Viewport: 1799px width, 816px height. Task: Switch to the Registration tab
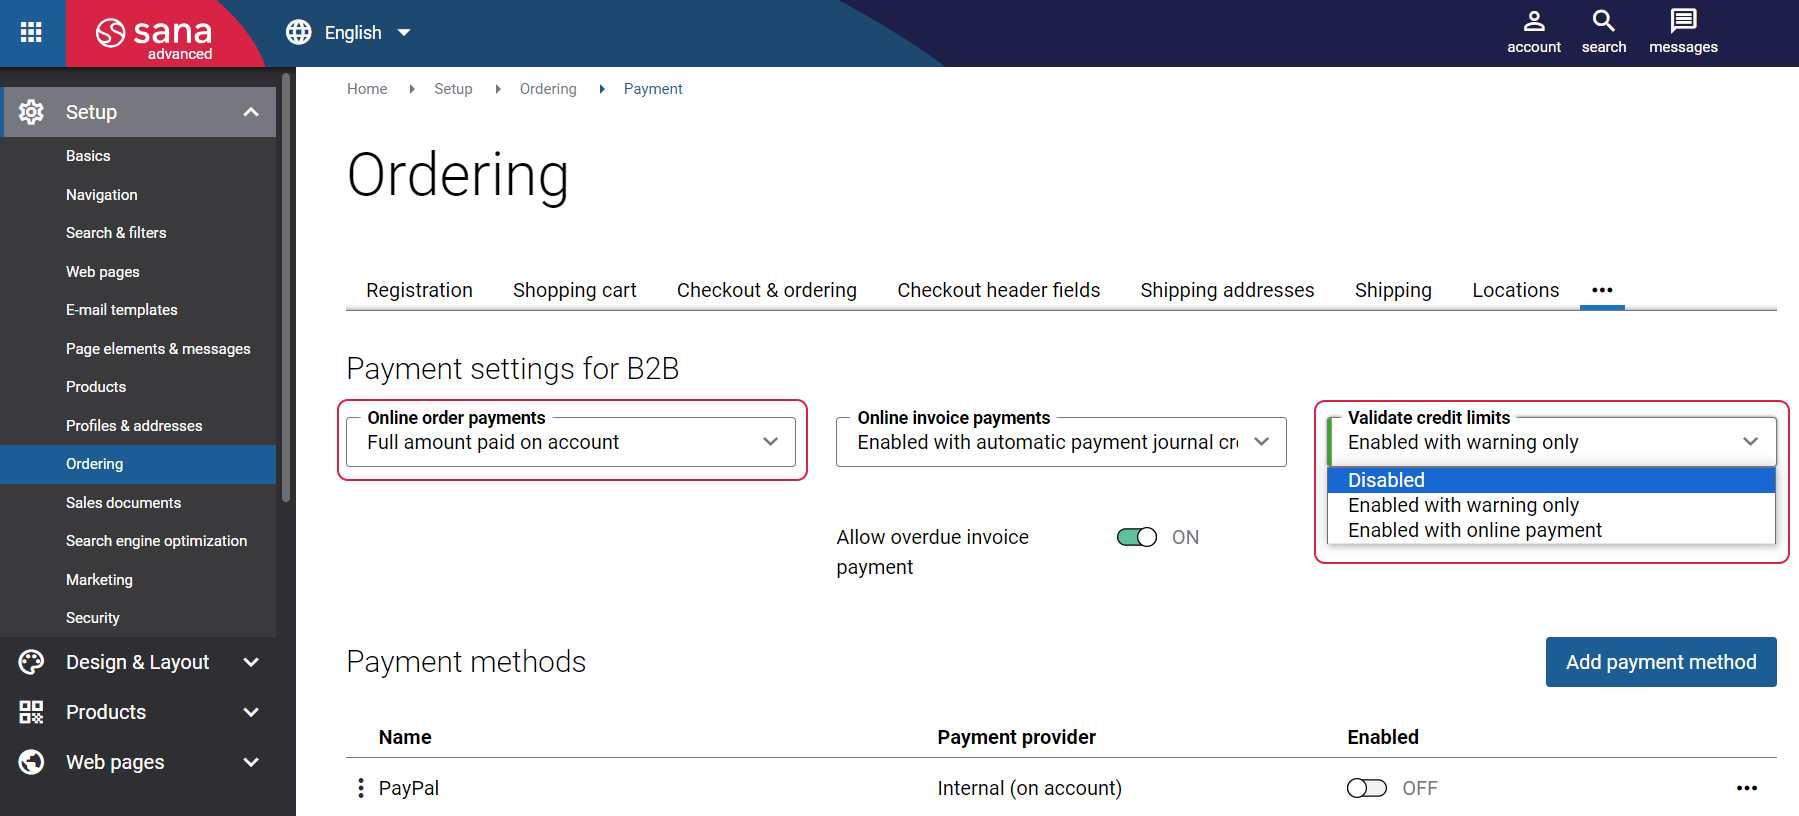tap(419, 290)
